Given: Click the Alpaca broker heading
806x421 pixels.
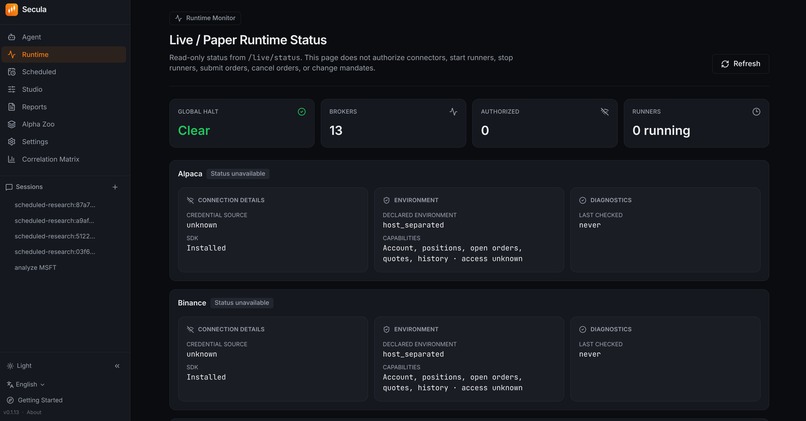Looking at the screenshot, I should click(190, 174).
